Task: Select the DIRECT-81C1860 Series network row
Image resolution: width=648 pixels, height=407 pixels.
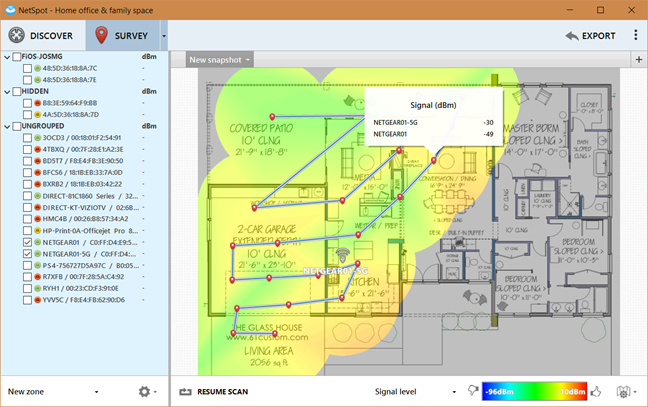Action: click(84, 196)
